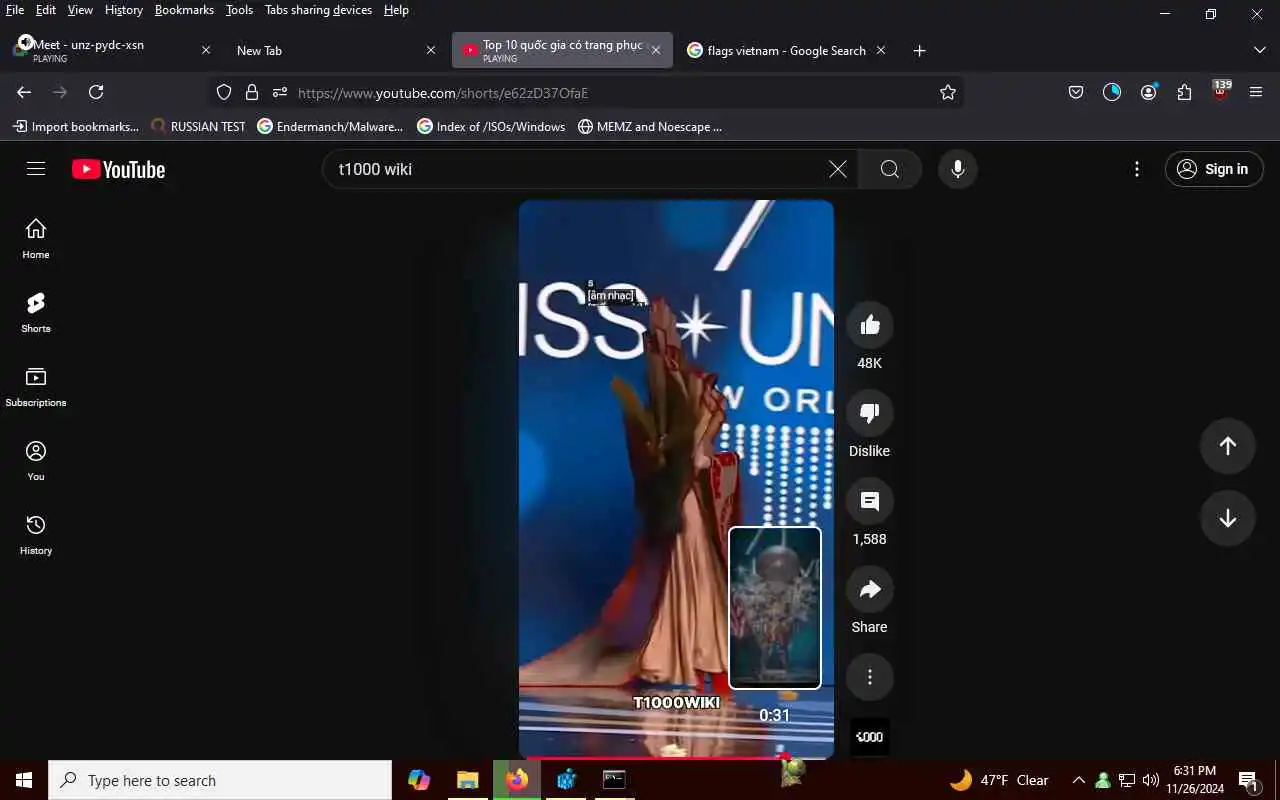
Task: Open Tabs sharing devices menu
Action: point(318,10)
